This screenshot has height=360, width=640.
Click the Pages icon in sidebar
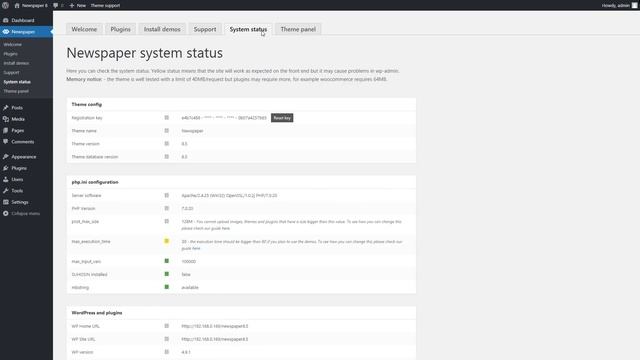click(6, 131)
